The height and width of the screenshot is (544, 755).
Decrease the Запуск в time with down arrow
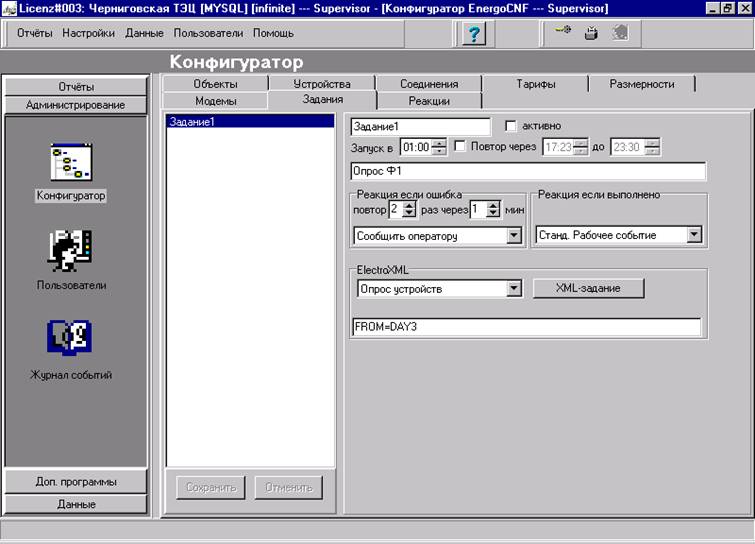click(439, 151)
